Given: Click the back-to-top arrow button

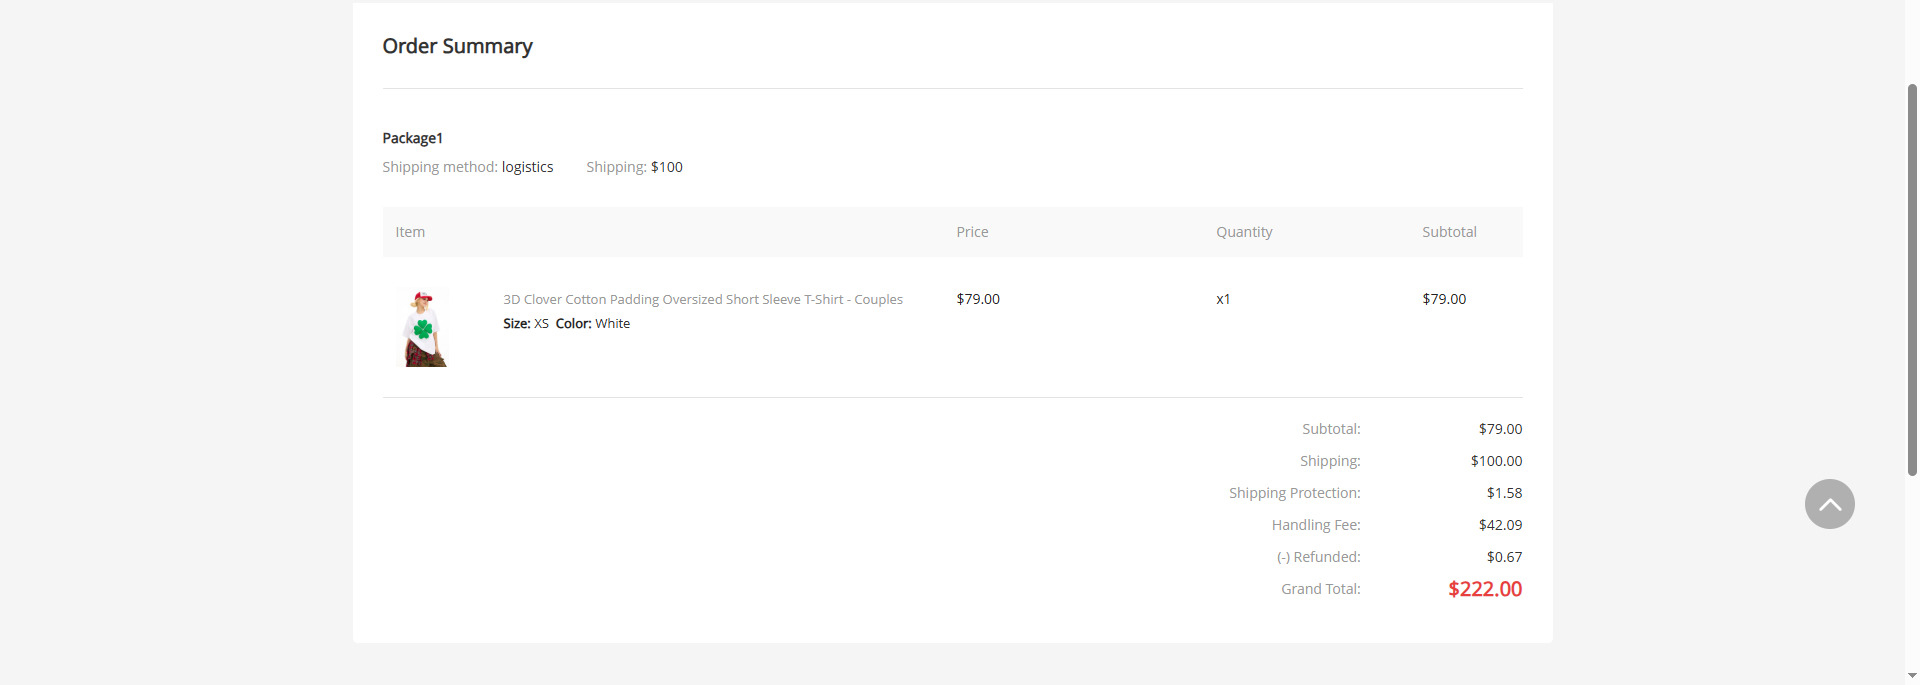Looking at the screenshot, I should [x=1829, y=504].
